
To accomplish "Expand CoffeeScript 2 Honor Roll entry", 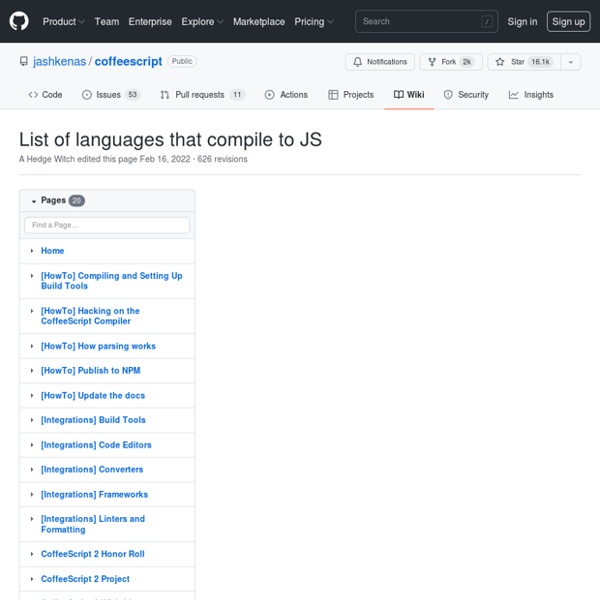I will [x=32, y=554].
